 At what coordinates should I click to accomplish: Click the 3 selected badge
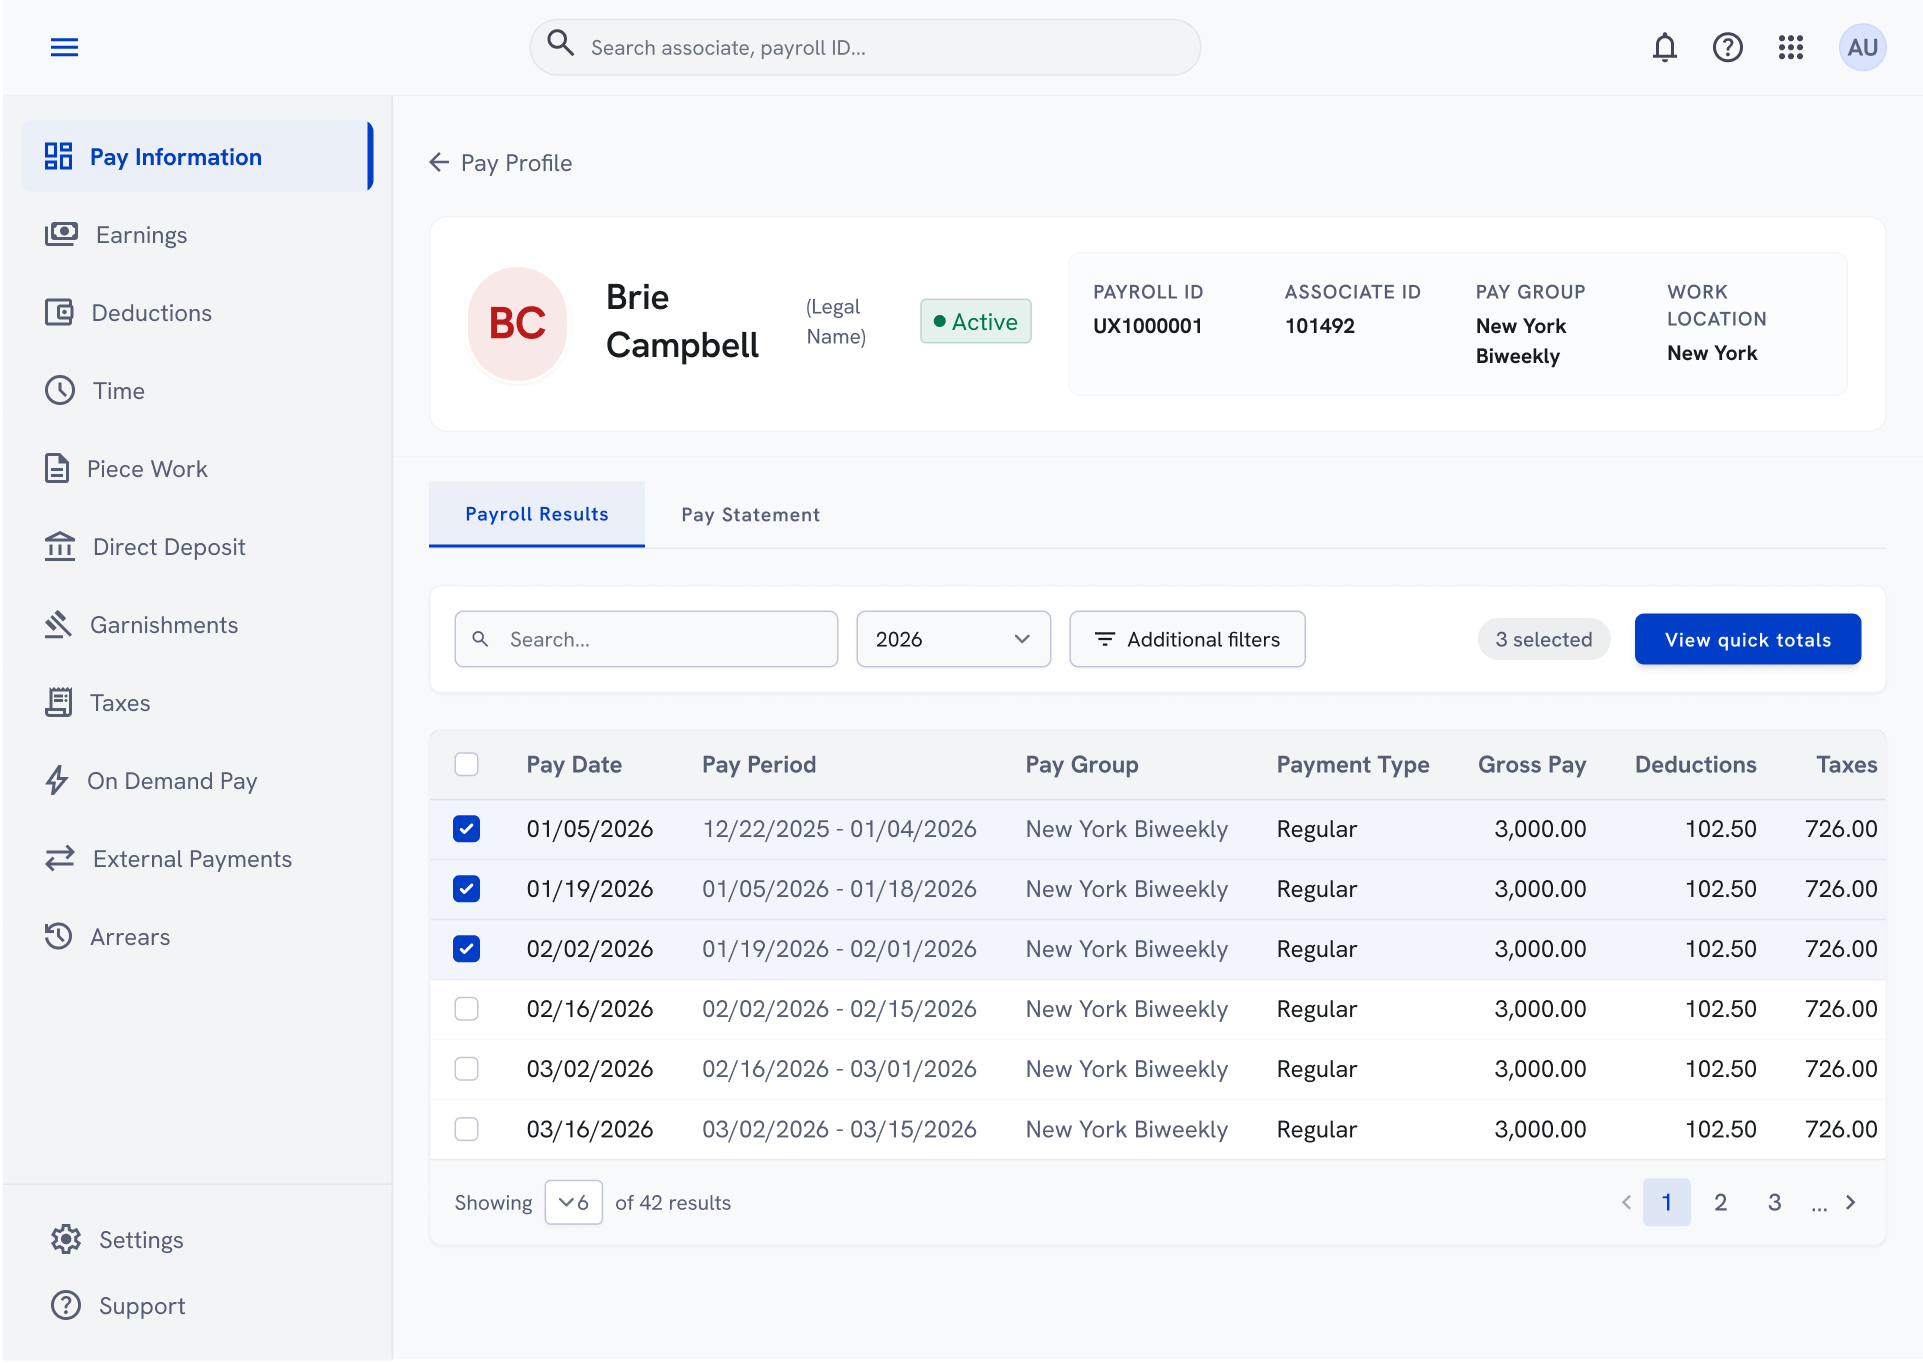point(1543,639)
